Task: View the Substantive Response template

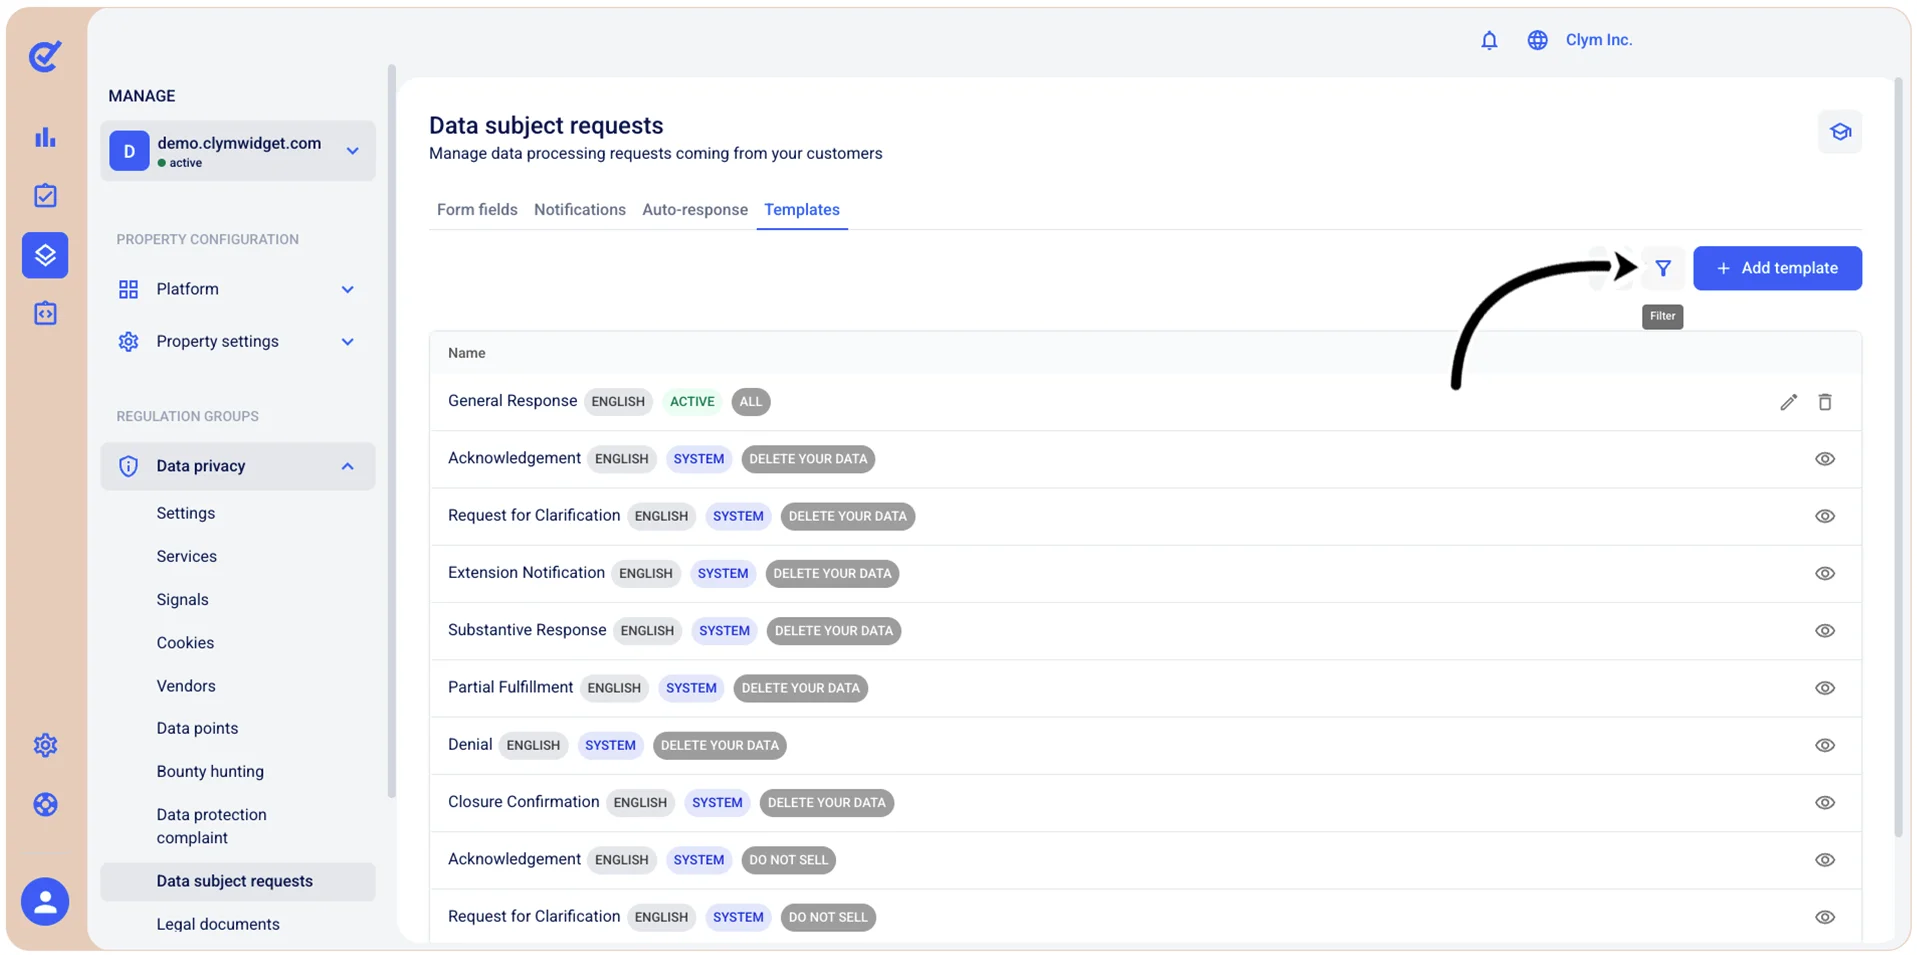Action: point(1824,631)
